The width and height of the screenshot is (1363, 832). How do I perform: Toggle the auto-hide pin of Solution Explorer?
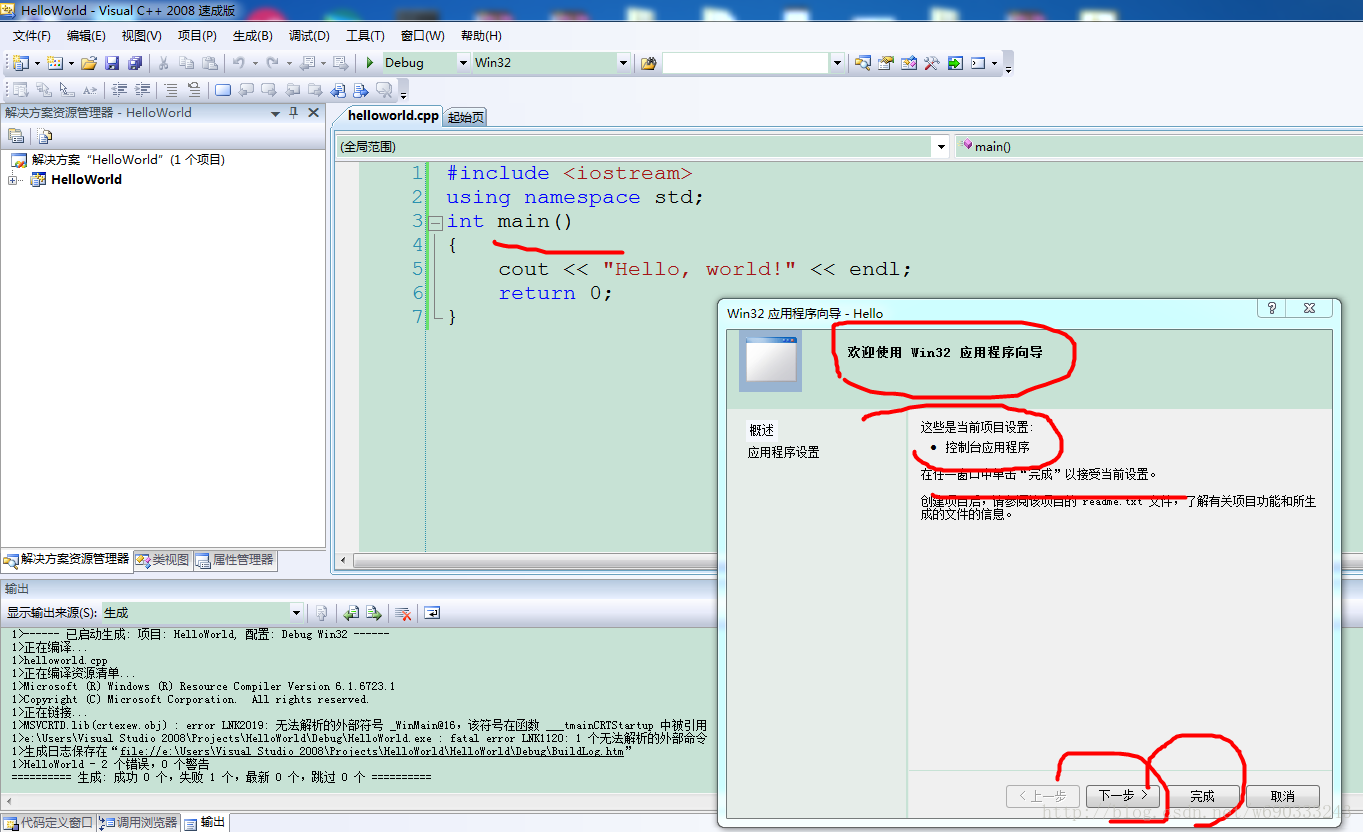coord(294,113)
